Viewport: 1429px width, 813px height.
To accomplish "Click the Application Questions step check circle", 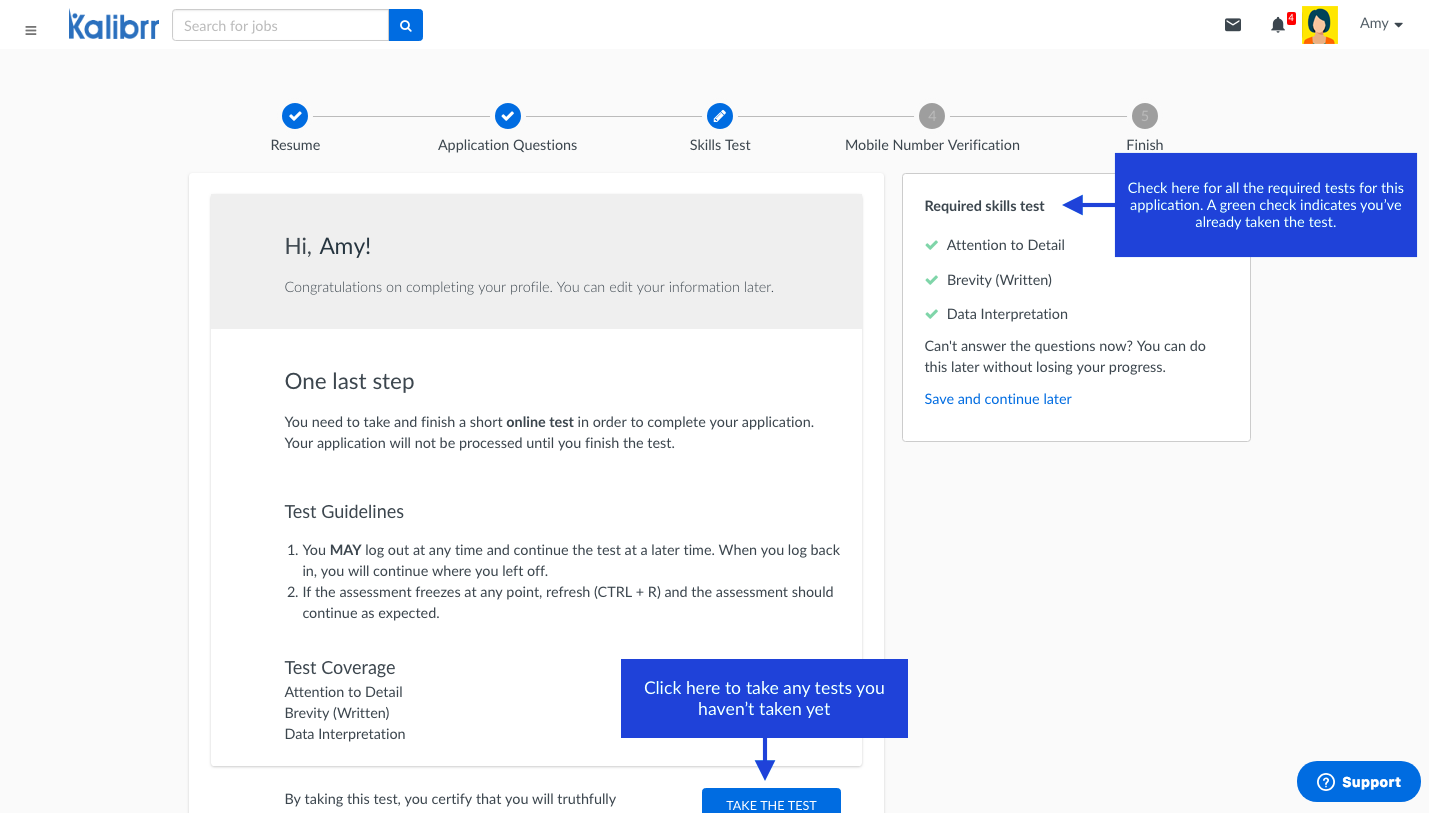I will pos(507,116).
